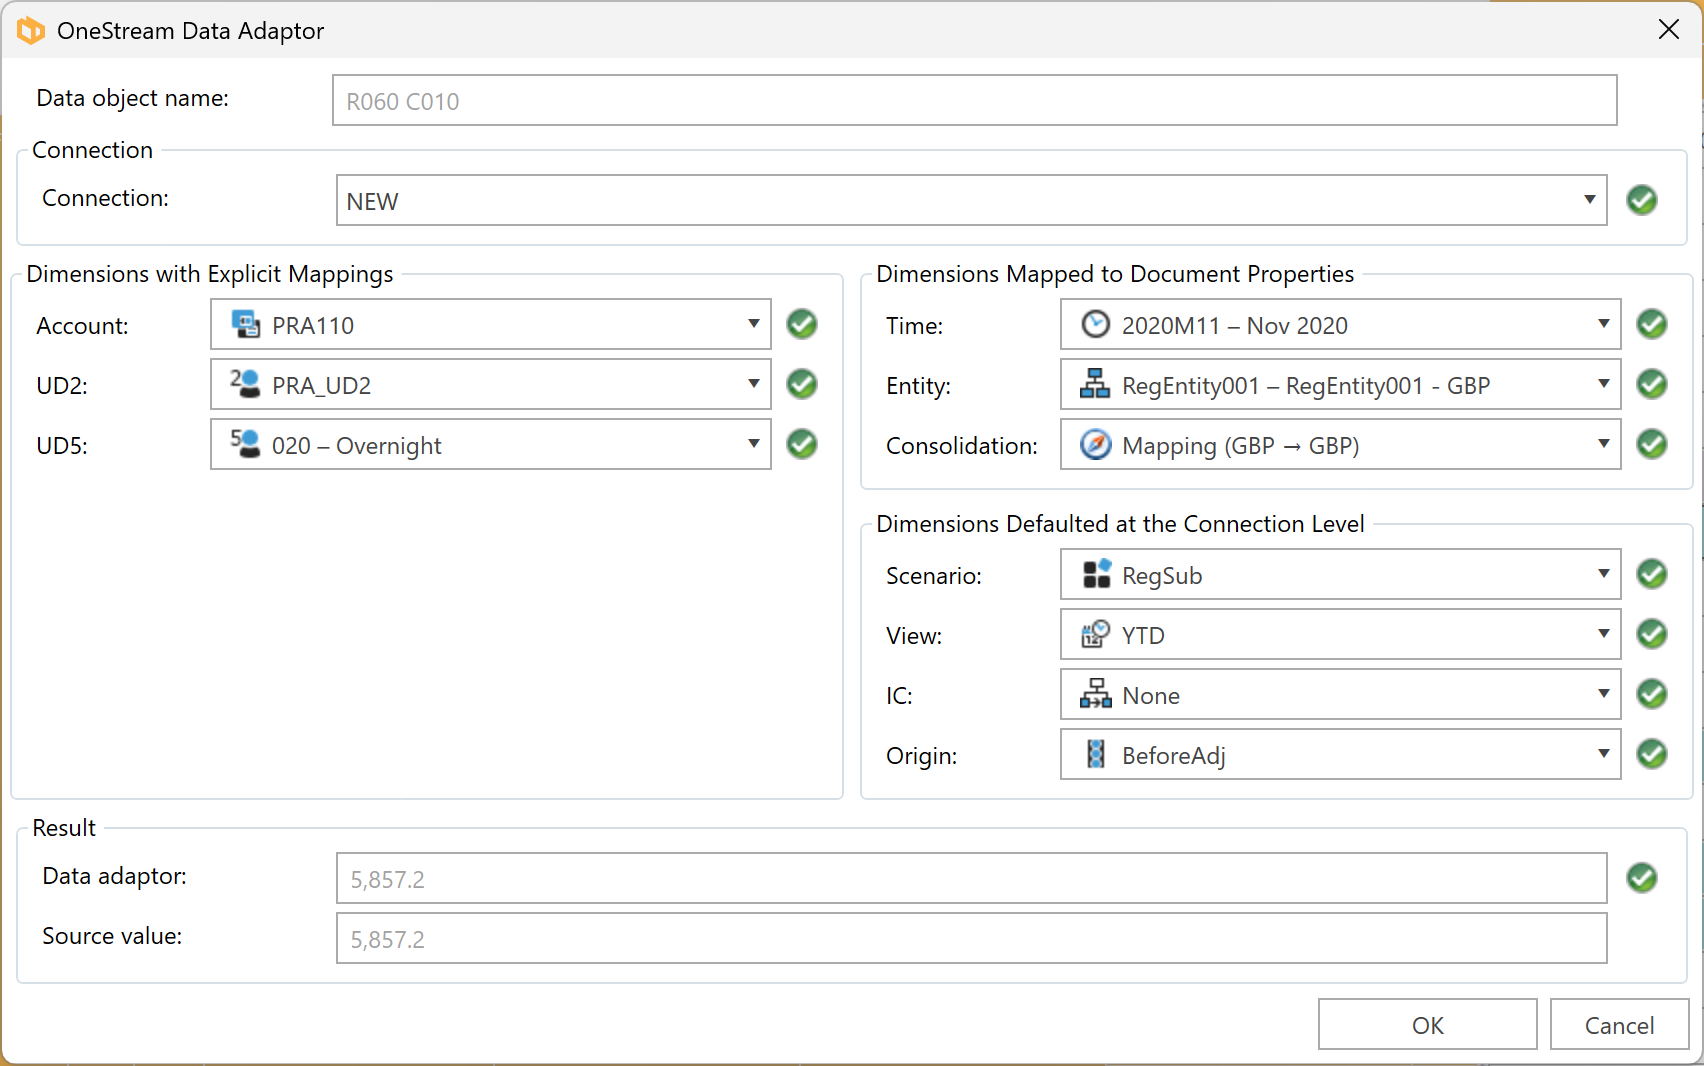Open the Consolidation dropdown arrow
Viewport: 1704px width, 1066px height.
pos(1604,444)
